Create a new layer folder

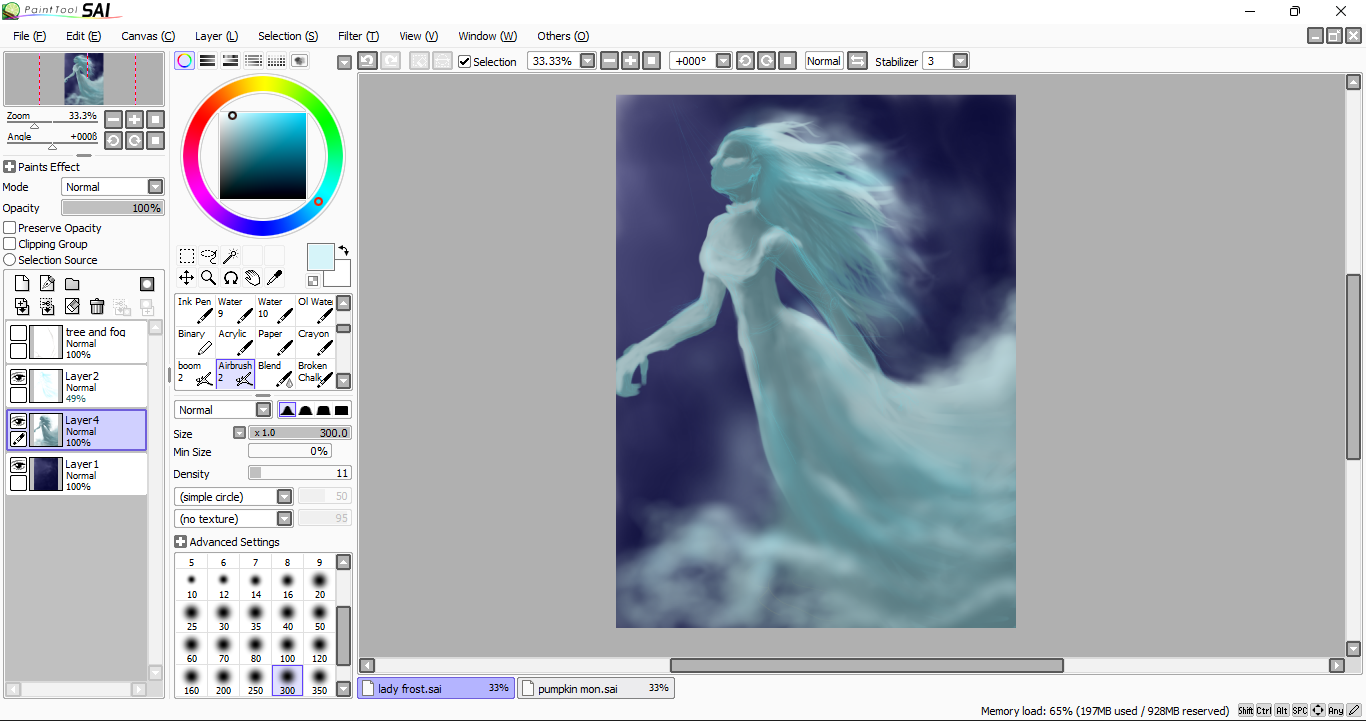pyautogui.click(x=72, y=284)
